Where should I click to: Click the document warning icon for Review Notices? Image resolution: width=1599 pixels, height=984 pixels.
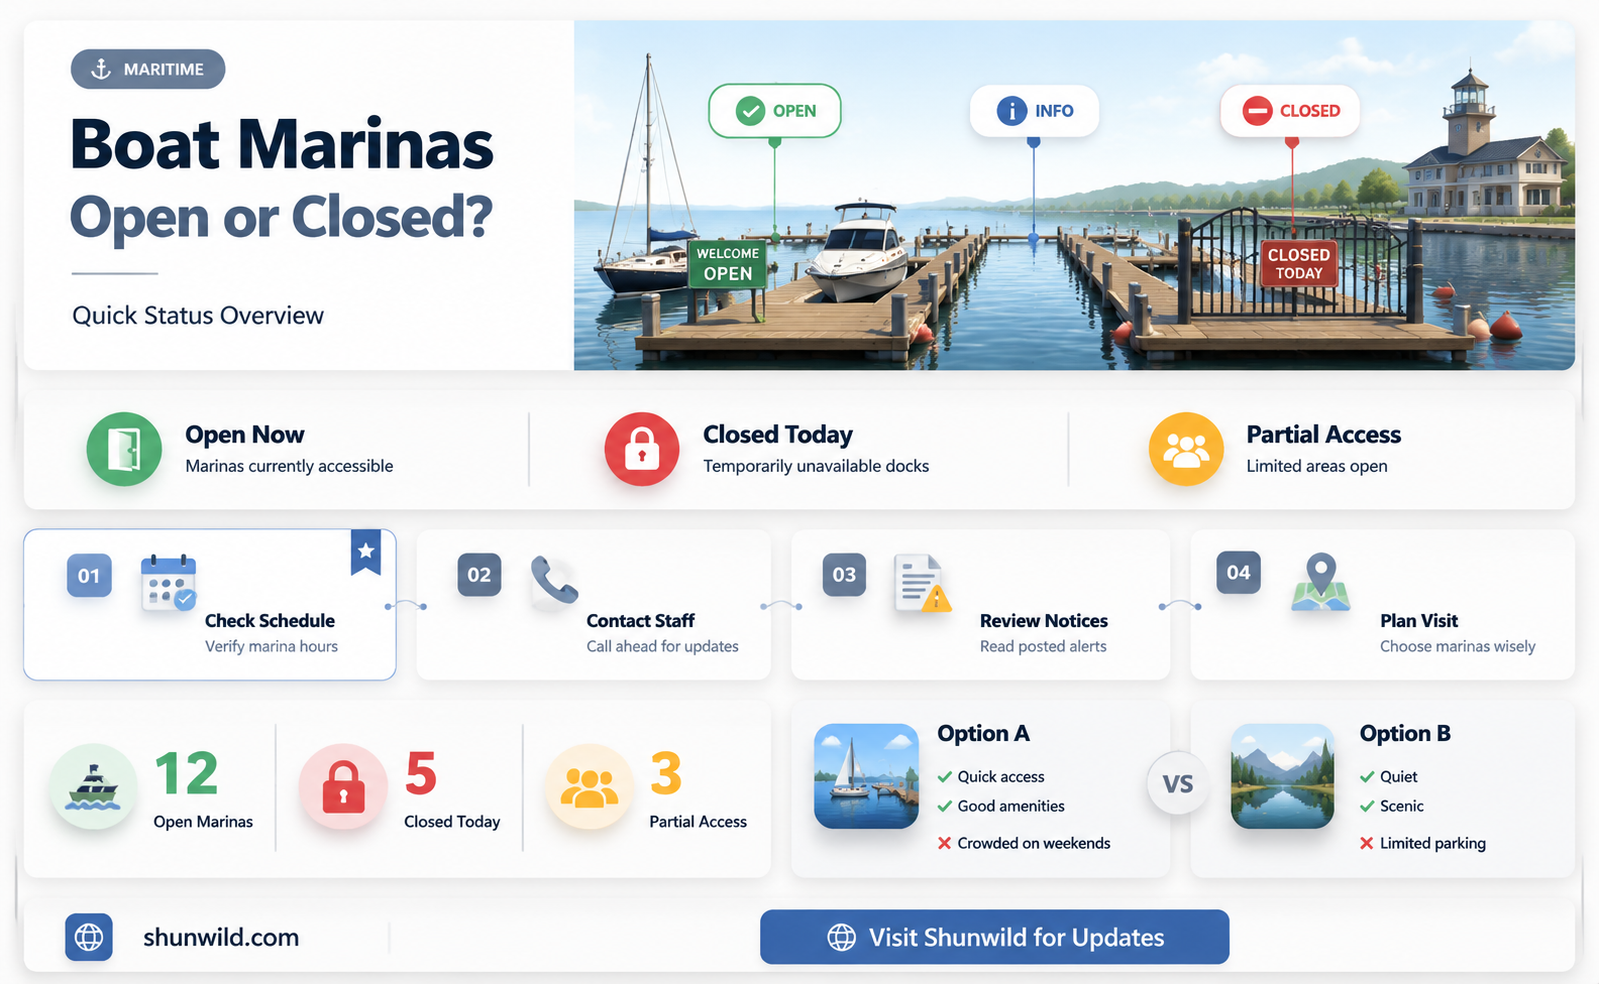click(921, 583)
